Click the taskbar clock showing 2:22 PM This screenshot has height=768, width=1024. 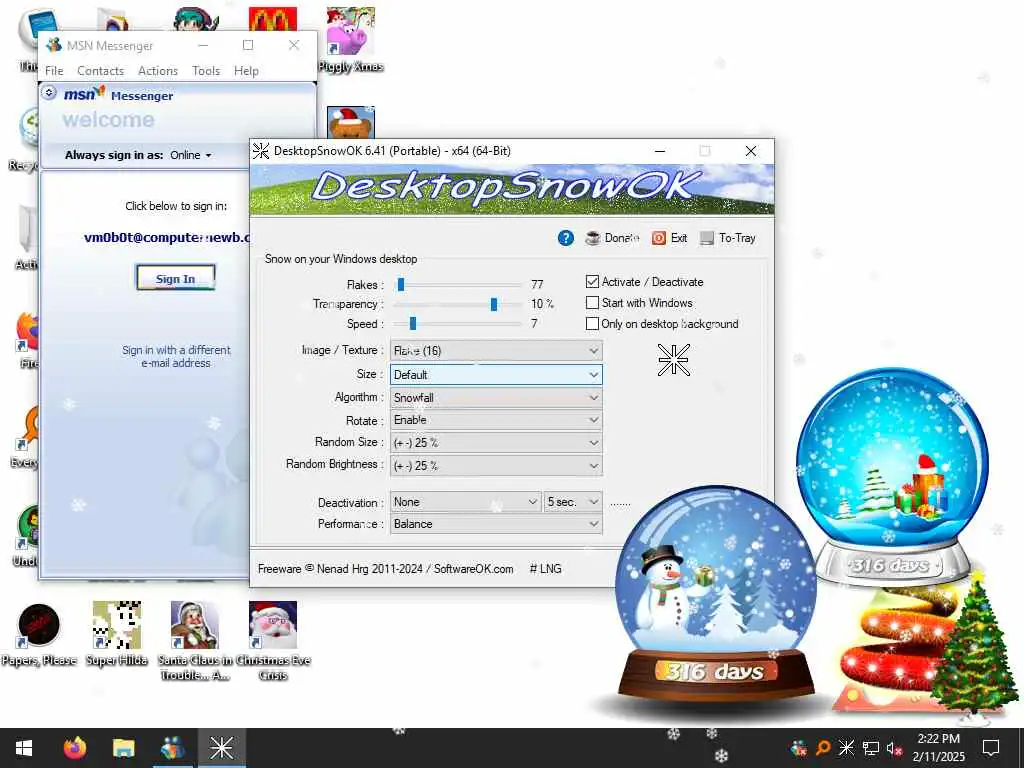pyautogui.click(x=938, y=748)
